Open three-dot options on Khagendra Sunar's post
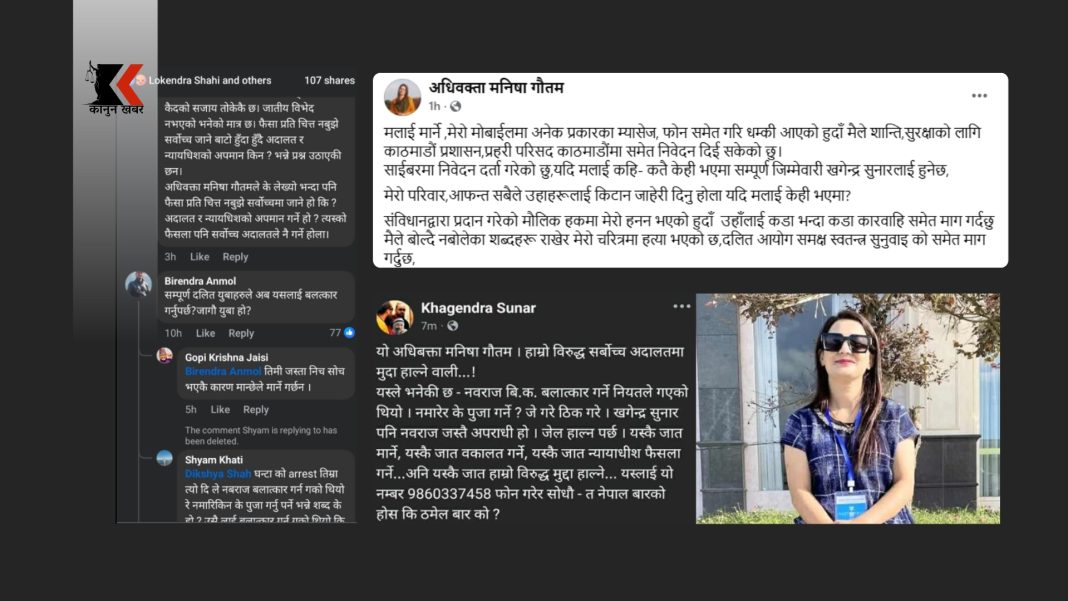The height and width of the screenshot is (601, 1068). [682, 307]
